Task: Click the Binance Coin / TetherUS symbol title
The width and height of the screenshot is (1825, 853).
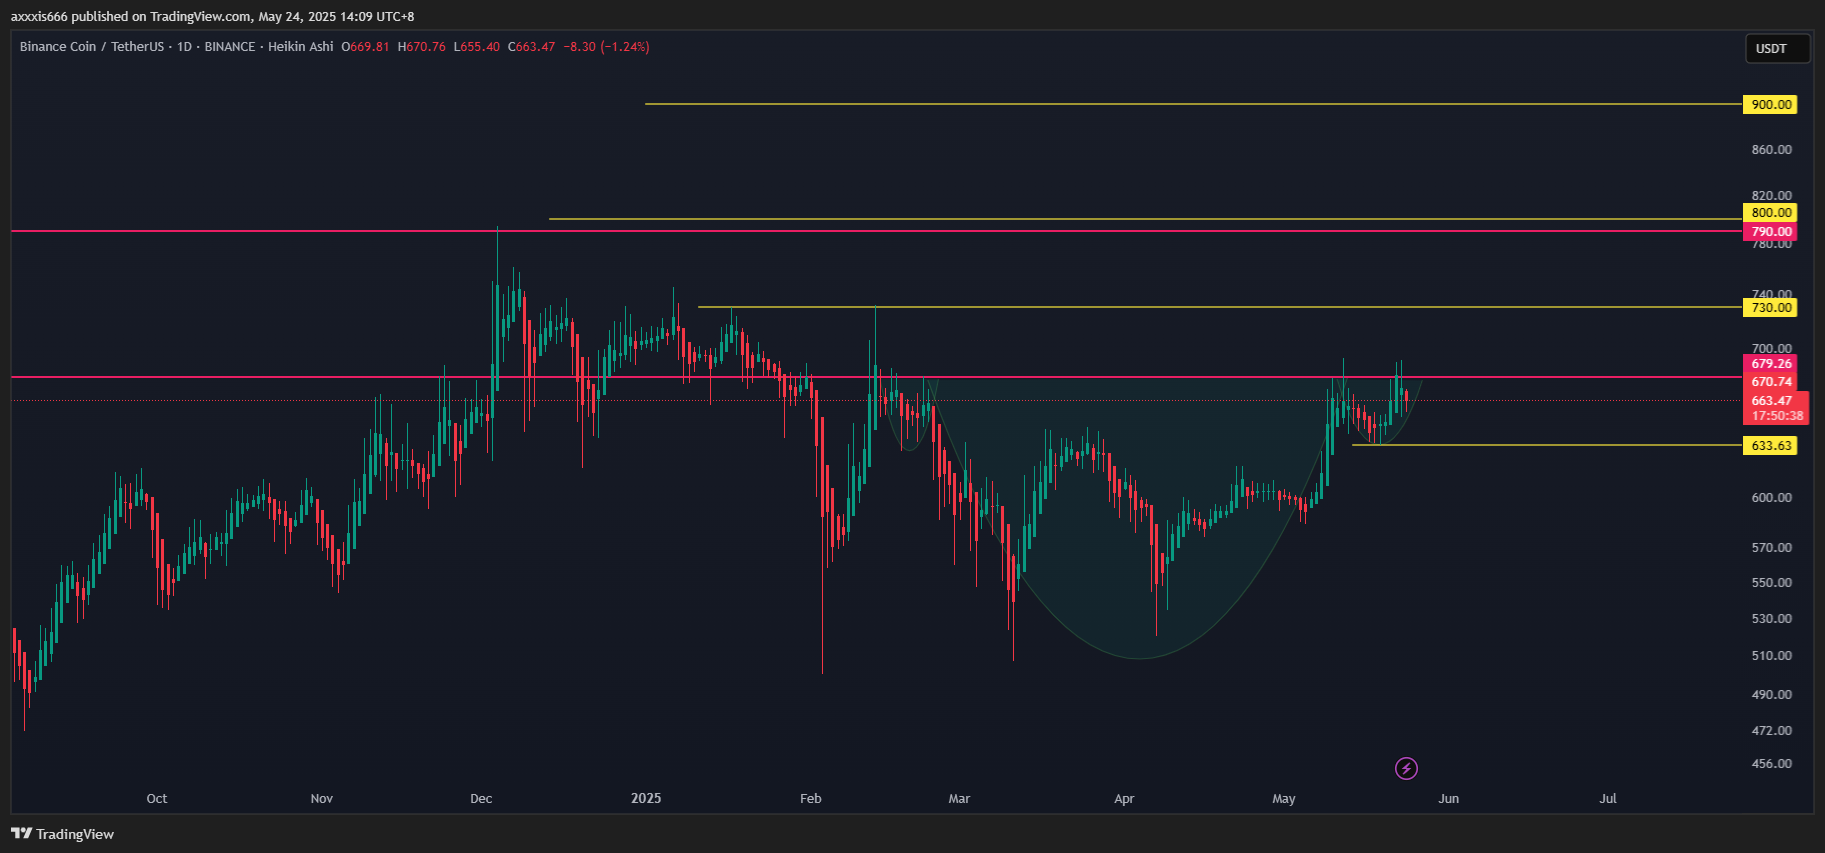Action: [x=91, y=47]
